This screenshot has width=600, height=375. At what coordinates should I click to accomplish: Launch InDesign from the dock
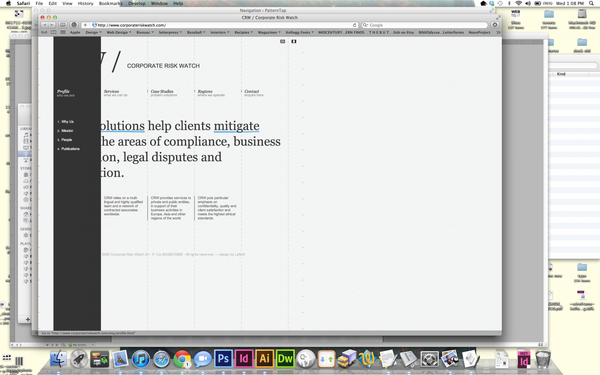[x=244, y=359]
